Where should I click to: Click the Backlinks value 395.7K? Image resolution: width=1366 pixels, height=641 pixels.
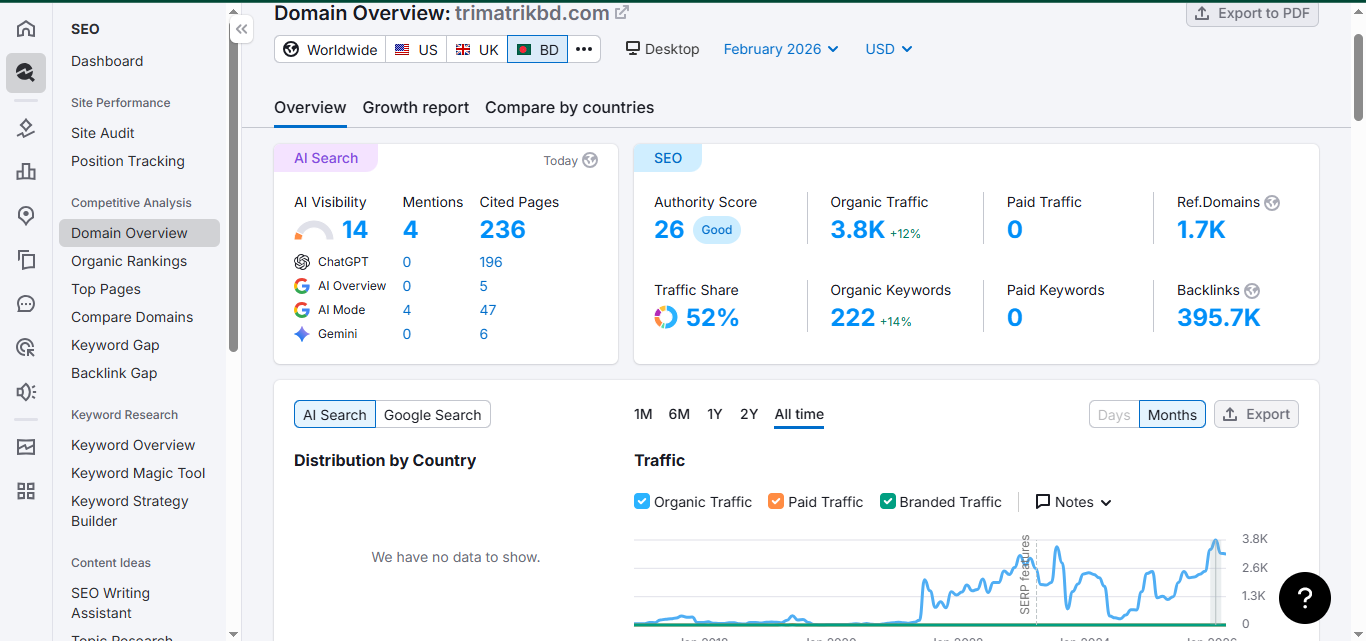point(1219,318)
